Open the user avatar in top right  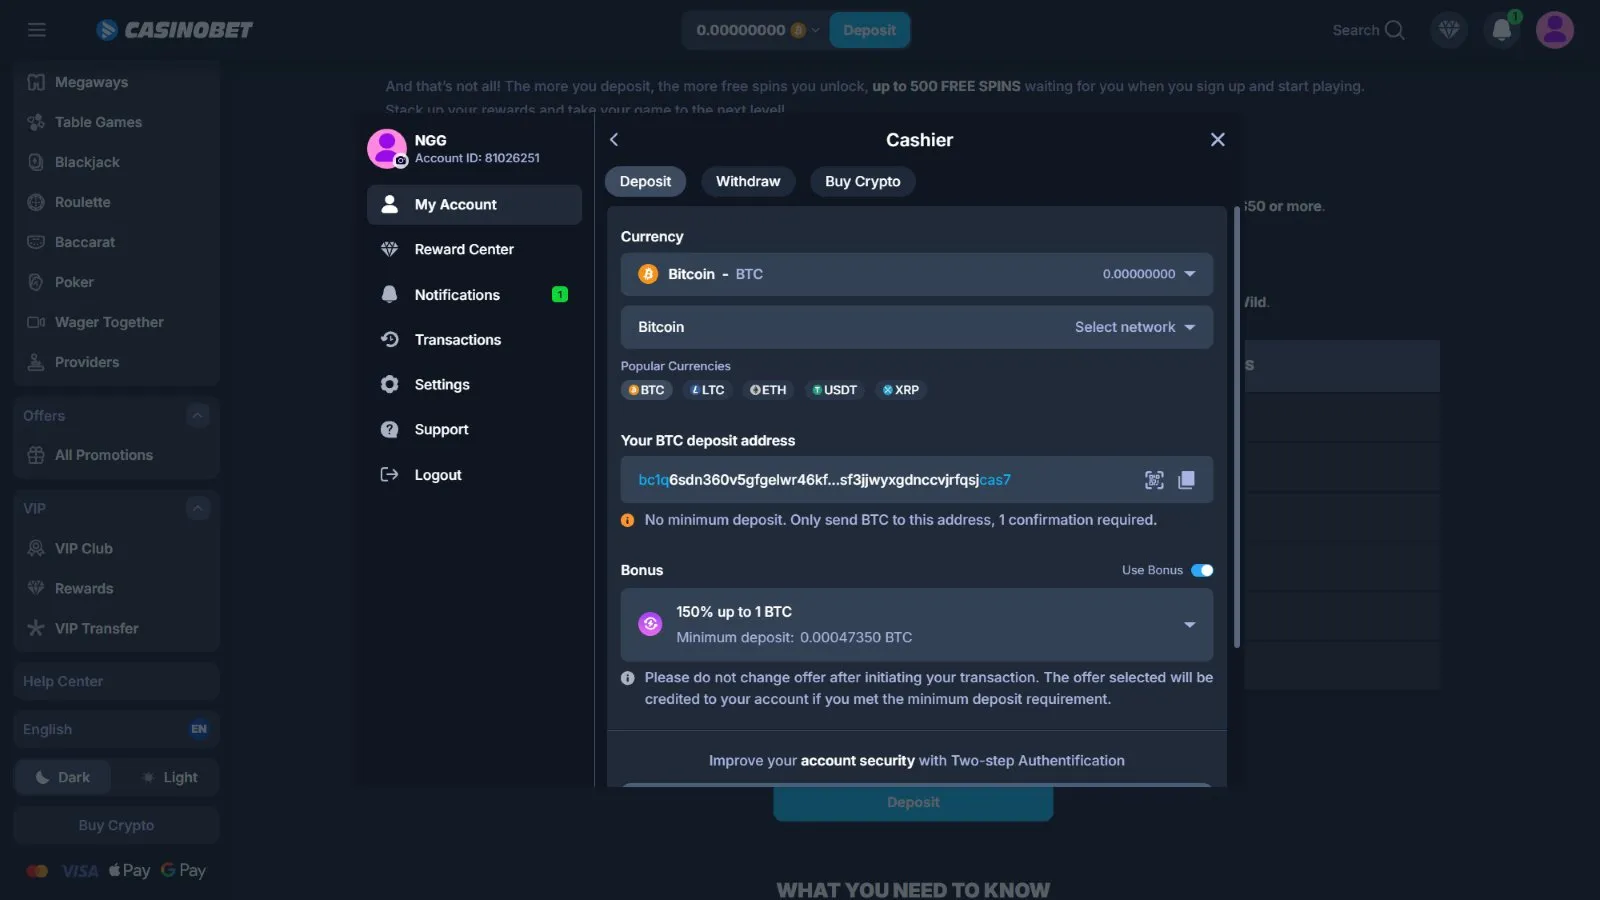[1554, 30]
